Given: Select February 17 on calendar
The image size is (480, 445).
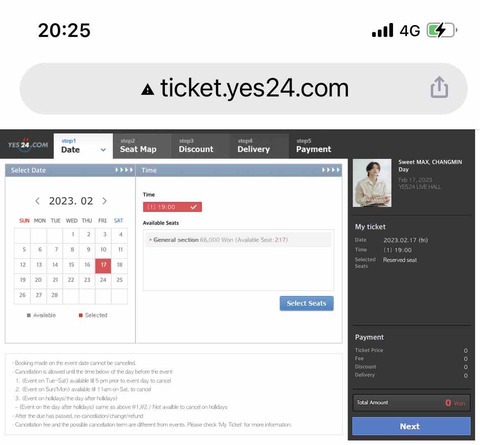Looking at the screenshot, I should click(103, 266).
